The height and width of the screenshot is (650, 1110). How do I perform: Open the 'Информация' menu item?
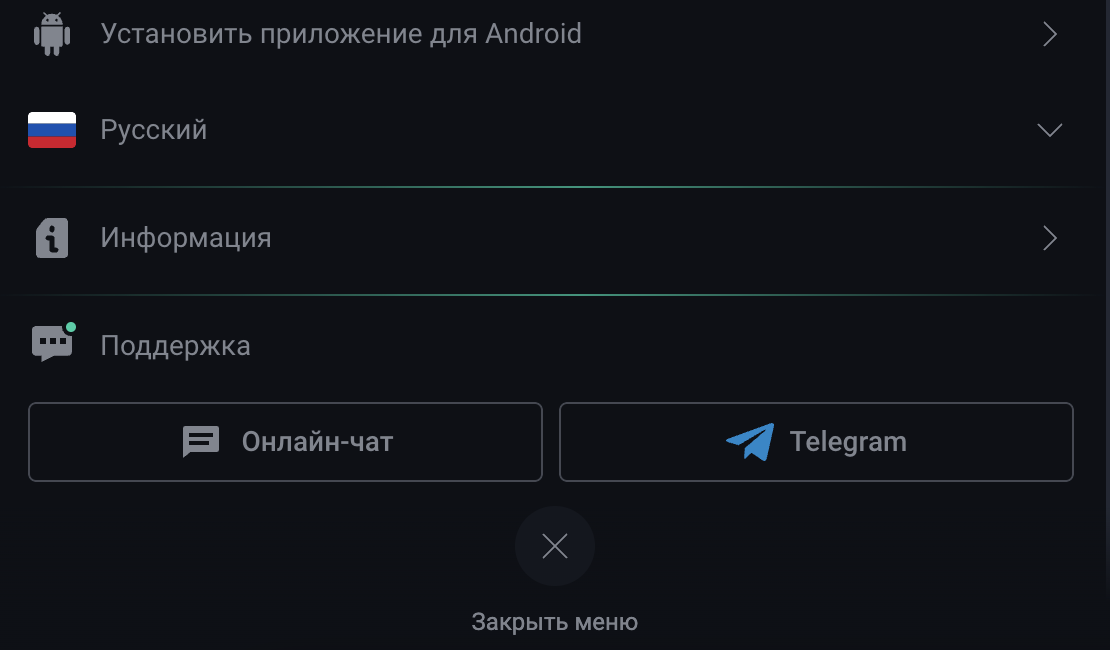186,238
